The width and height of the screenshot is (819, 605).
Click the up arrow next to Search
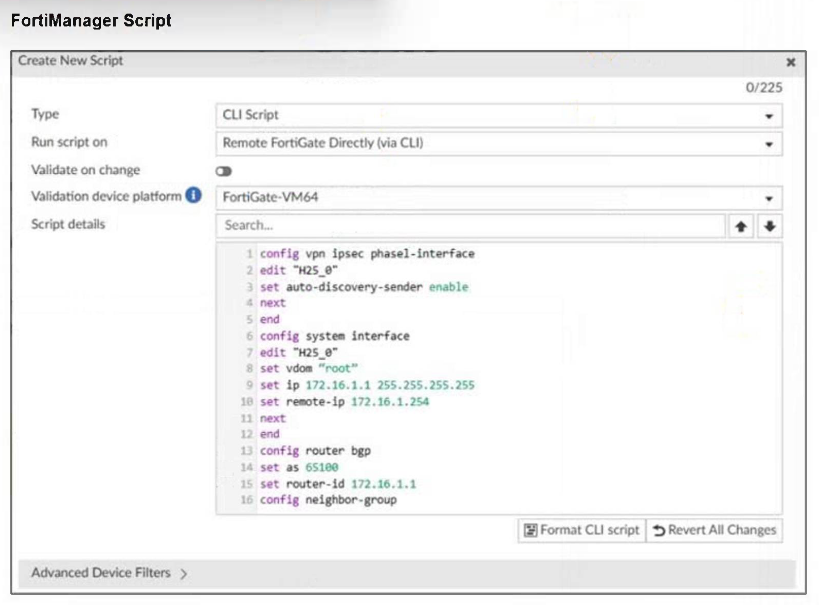(x=741, y=226)
